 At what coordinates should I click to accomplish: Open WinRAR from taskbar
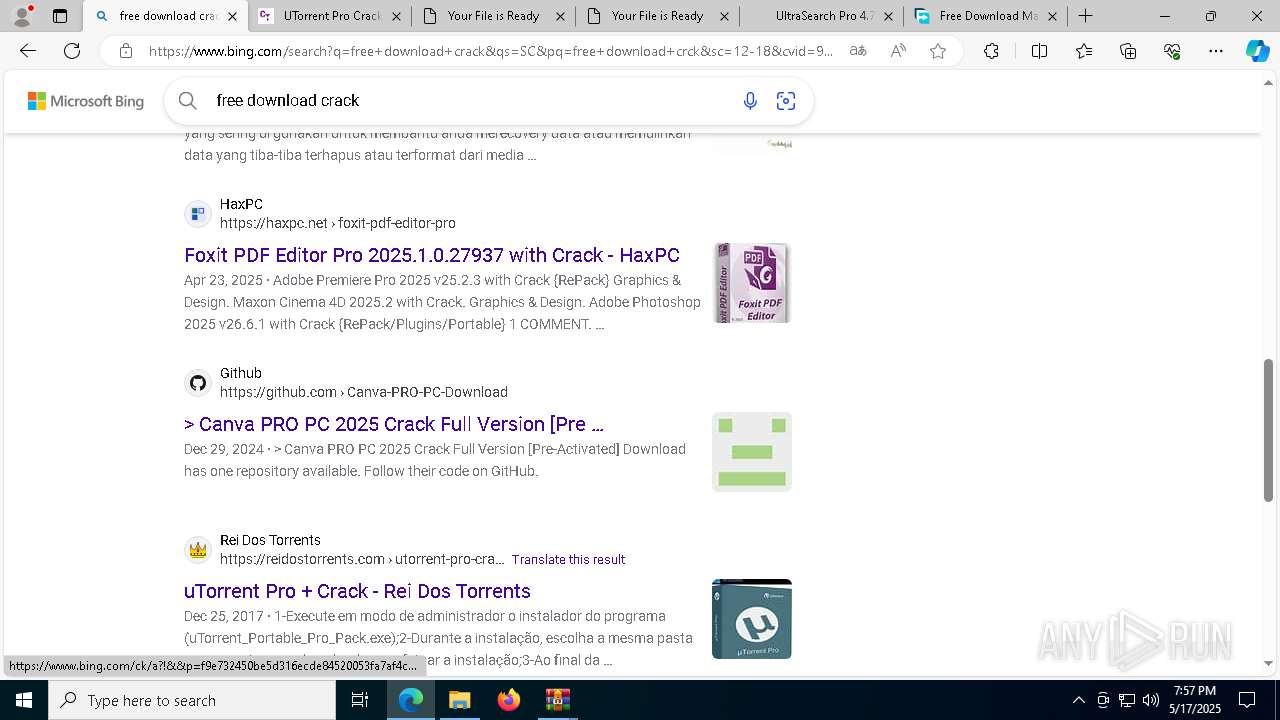(x=557, y=700)
